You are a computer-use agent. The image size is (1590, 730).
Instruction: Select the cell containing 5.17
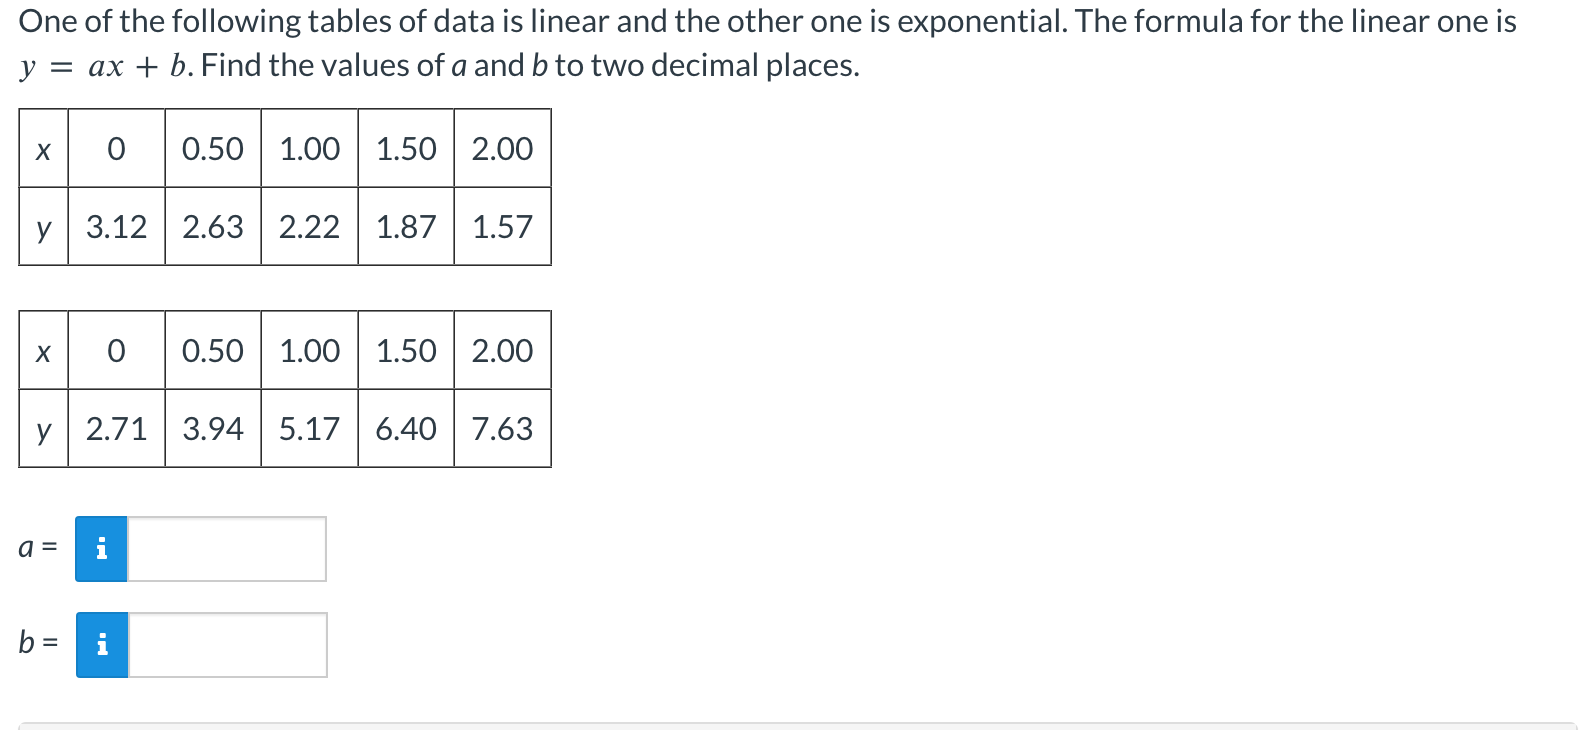click(x=308, y=428)
